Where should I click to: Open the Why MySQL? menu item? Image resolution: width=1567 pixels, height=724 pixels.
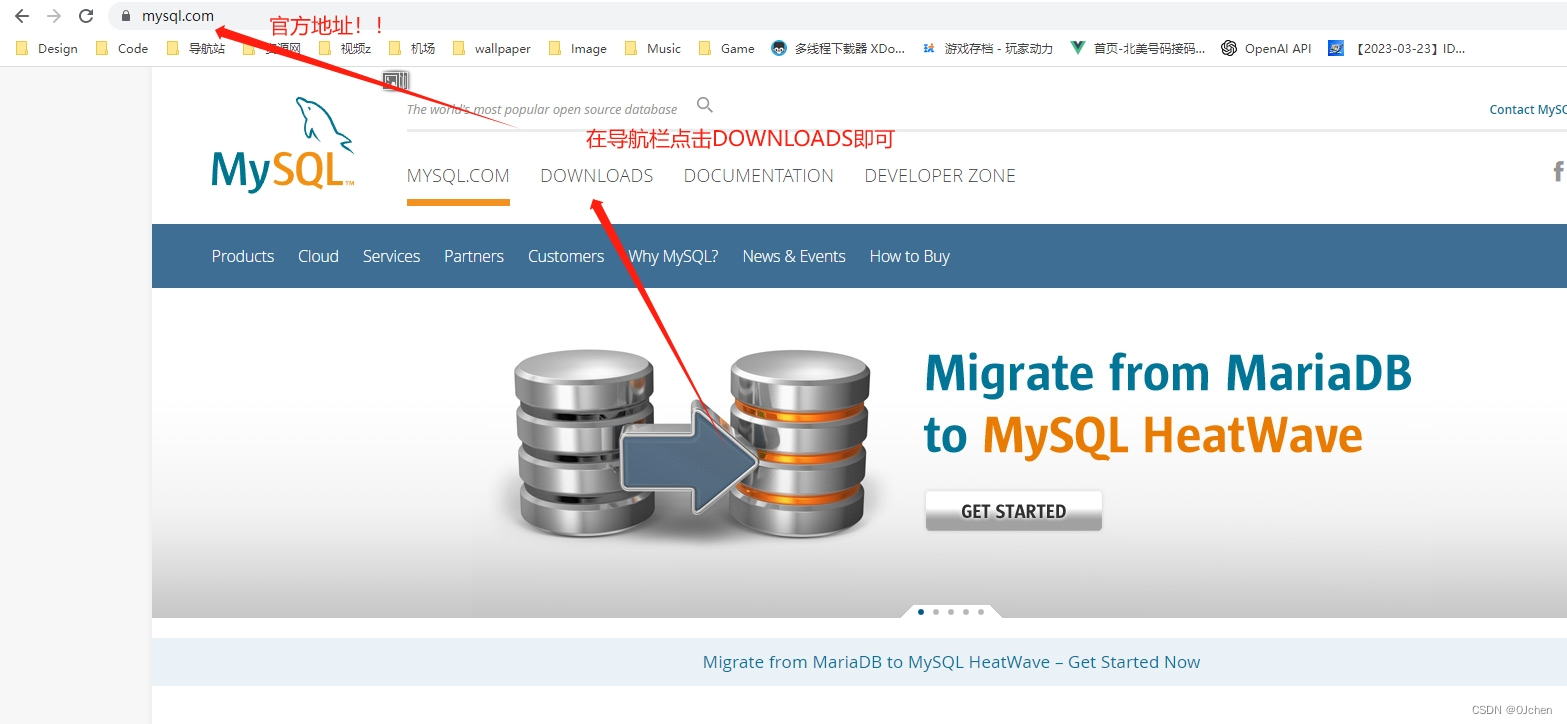pyautogui.click(x=673, y=256)
